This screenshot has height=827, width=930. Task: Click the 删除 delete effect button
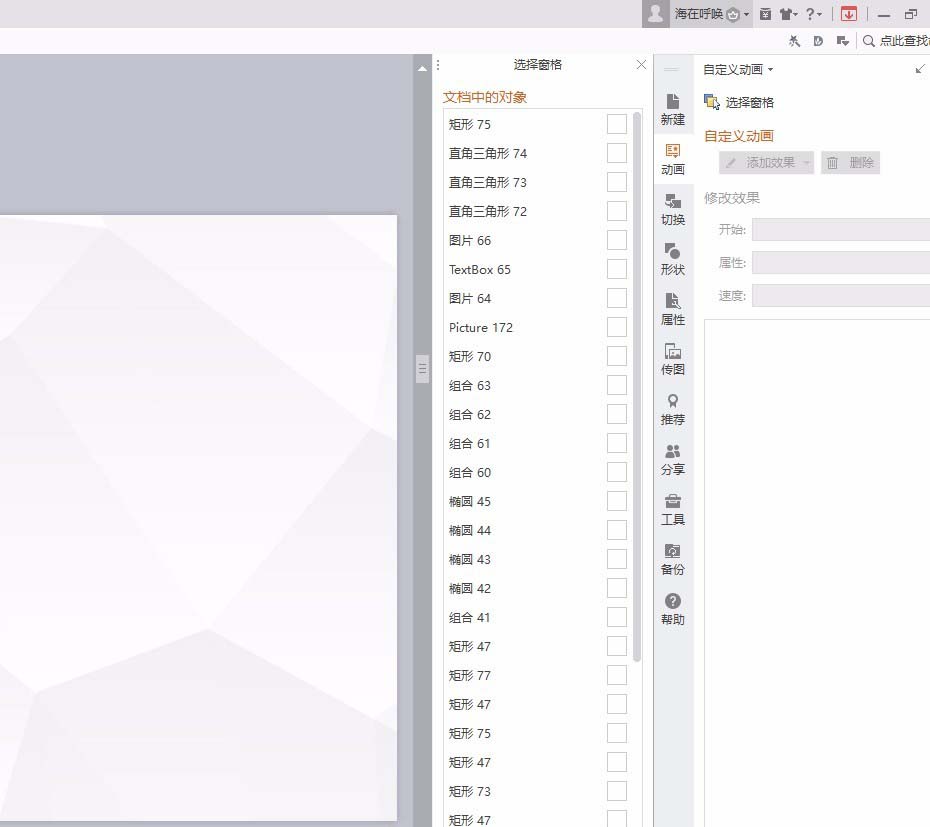tap(850, 163)
